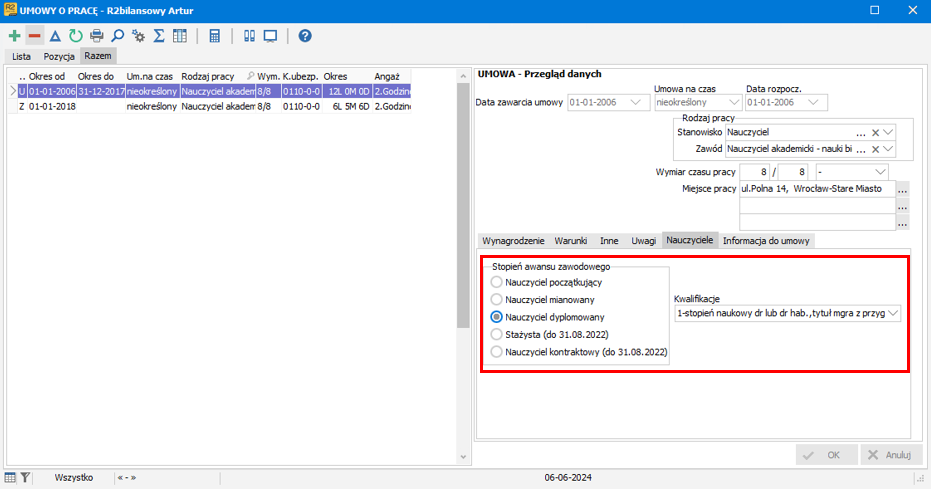The image size is (931, 491).
Task: Switch to the Wynagrodzenie tab
Action: click(513, 240)
